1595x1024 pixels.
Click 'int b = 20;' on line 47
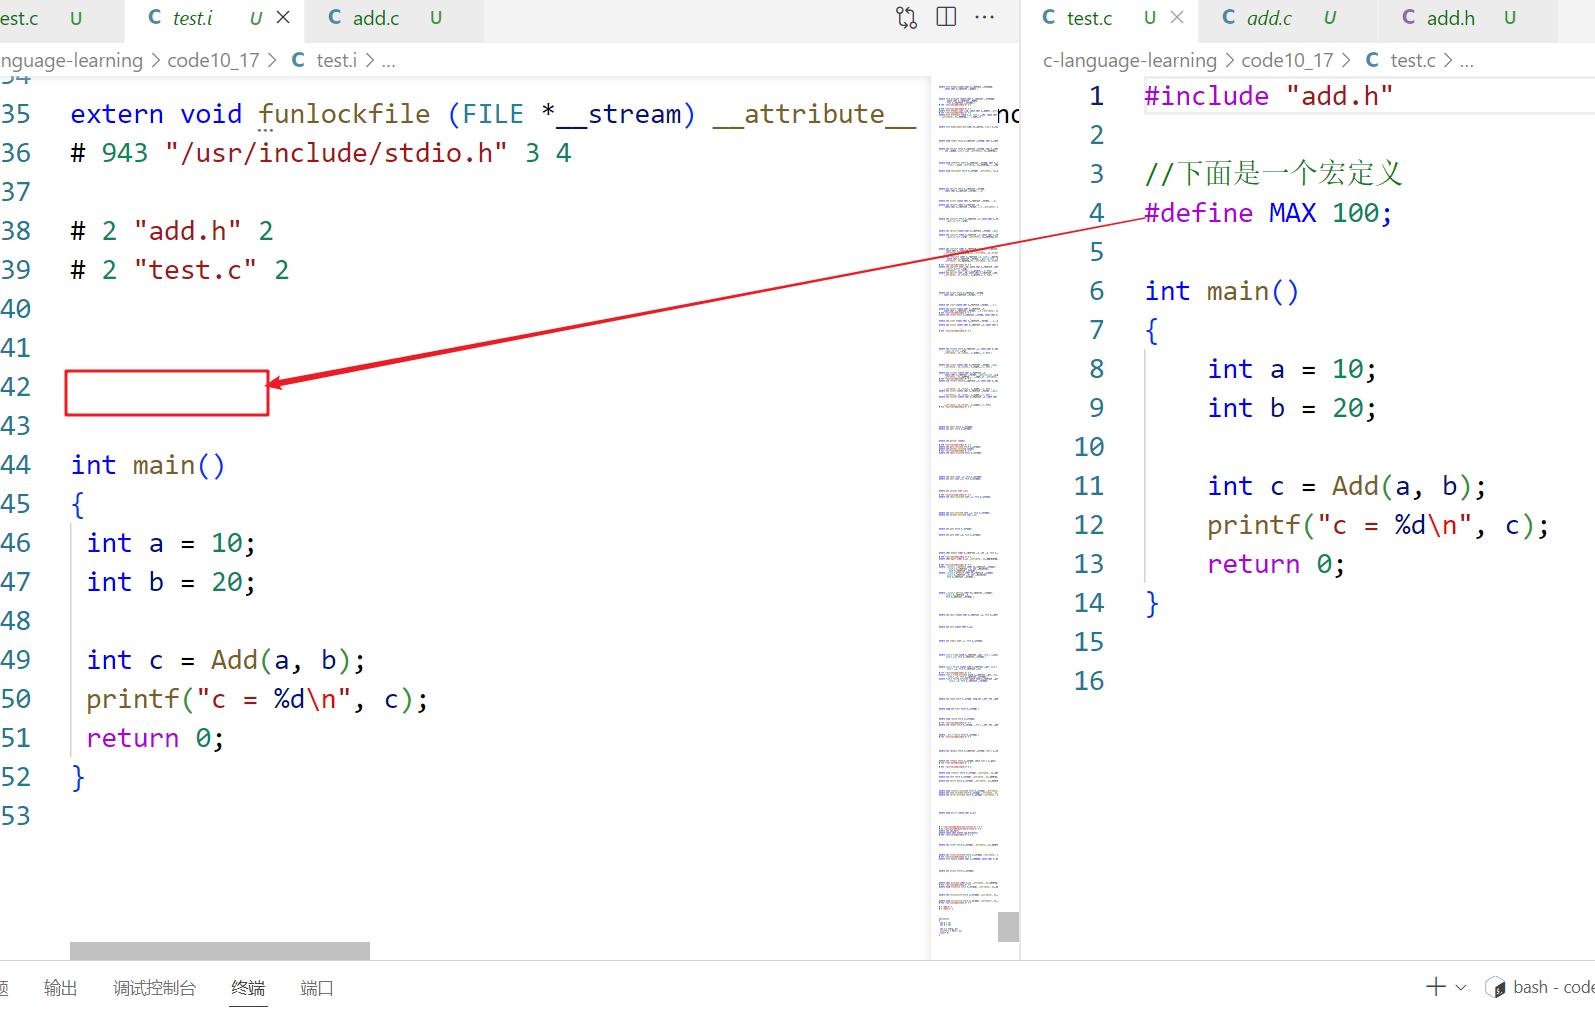pos(171,582)
